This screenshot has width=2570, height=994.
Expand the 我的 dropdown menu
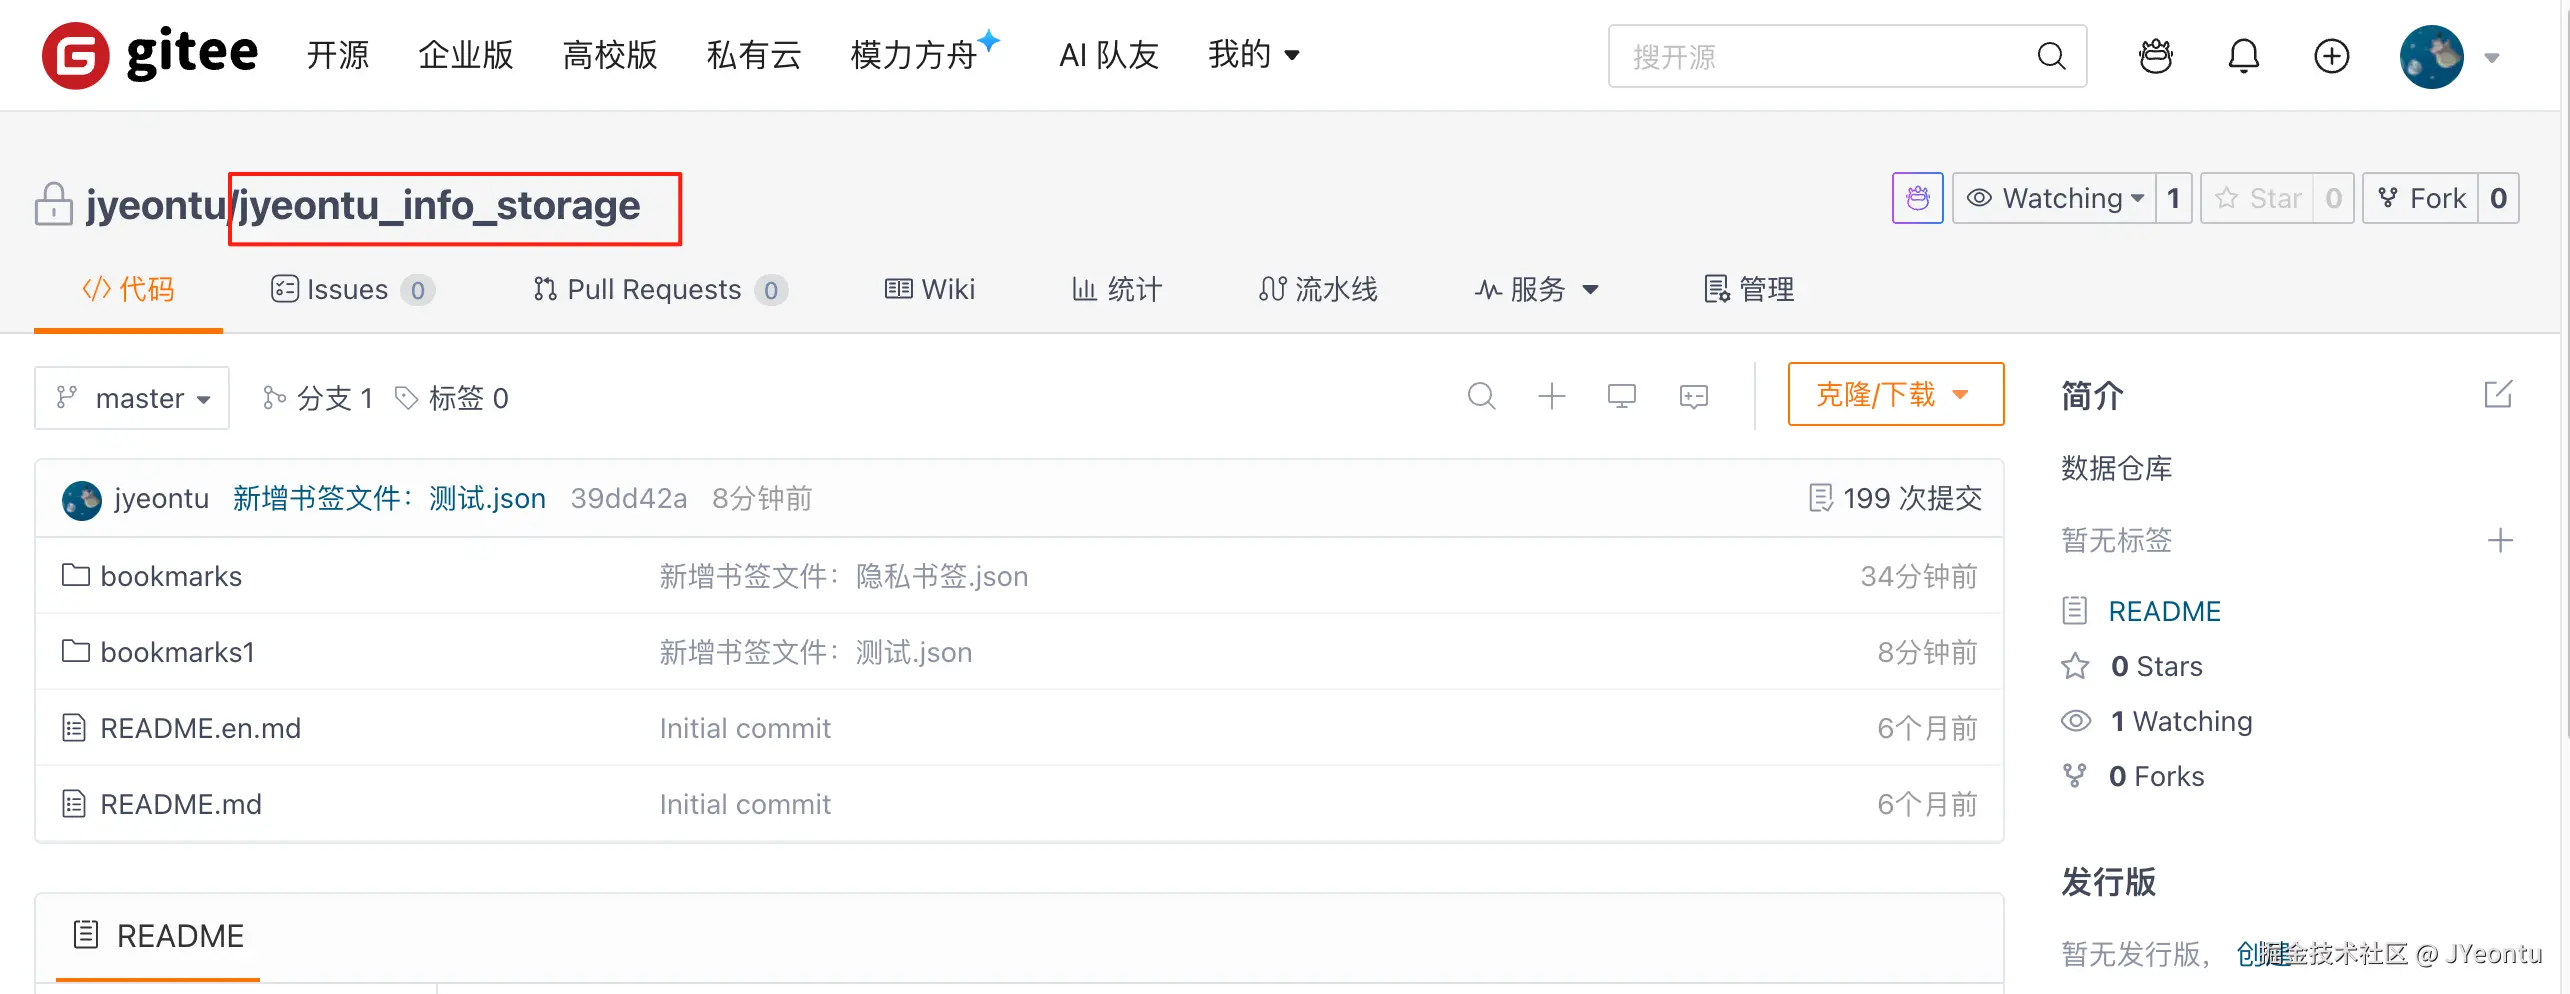(1254, 55)
